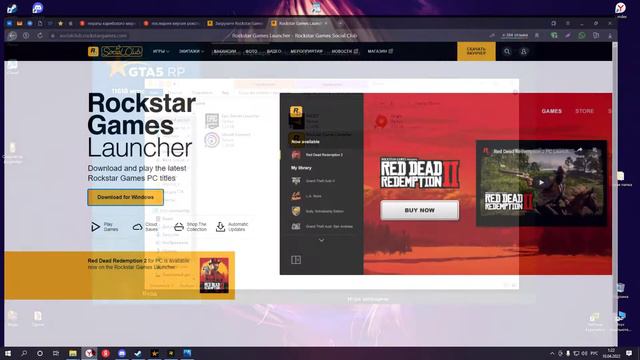Click the WhatsApp icon in browser toolbar
Image resolution: width=640 pixels, height=360 pixels.
click(x=582, y=36)
